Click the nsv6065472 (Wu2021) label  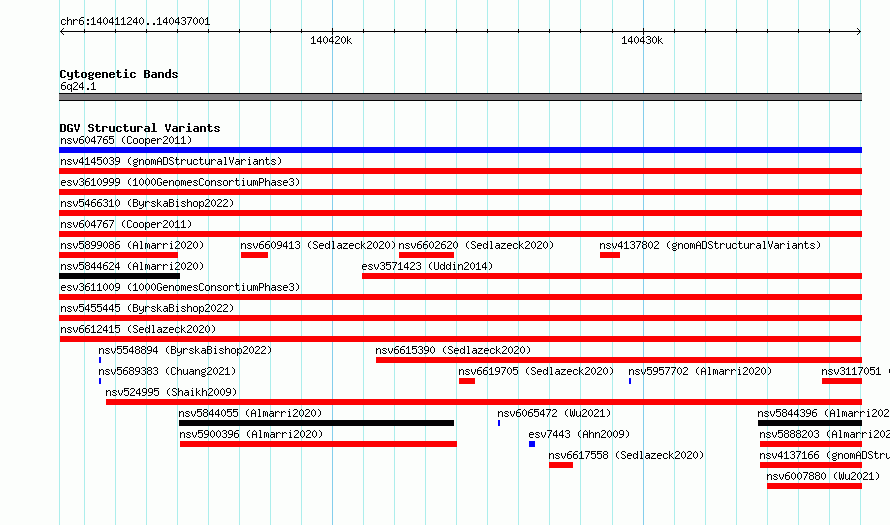[554, 413]
